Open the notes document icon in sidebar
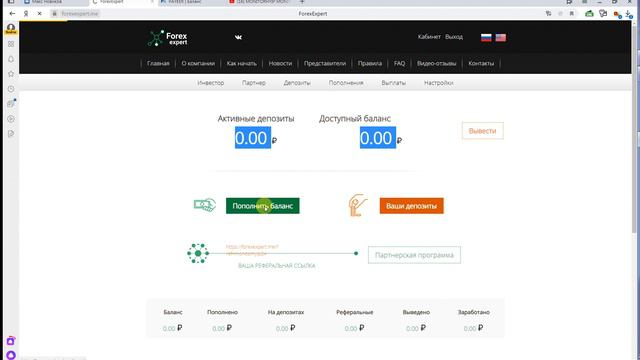The width and height of the screenshot is (640, 360). click(11, 133)
